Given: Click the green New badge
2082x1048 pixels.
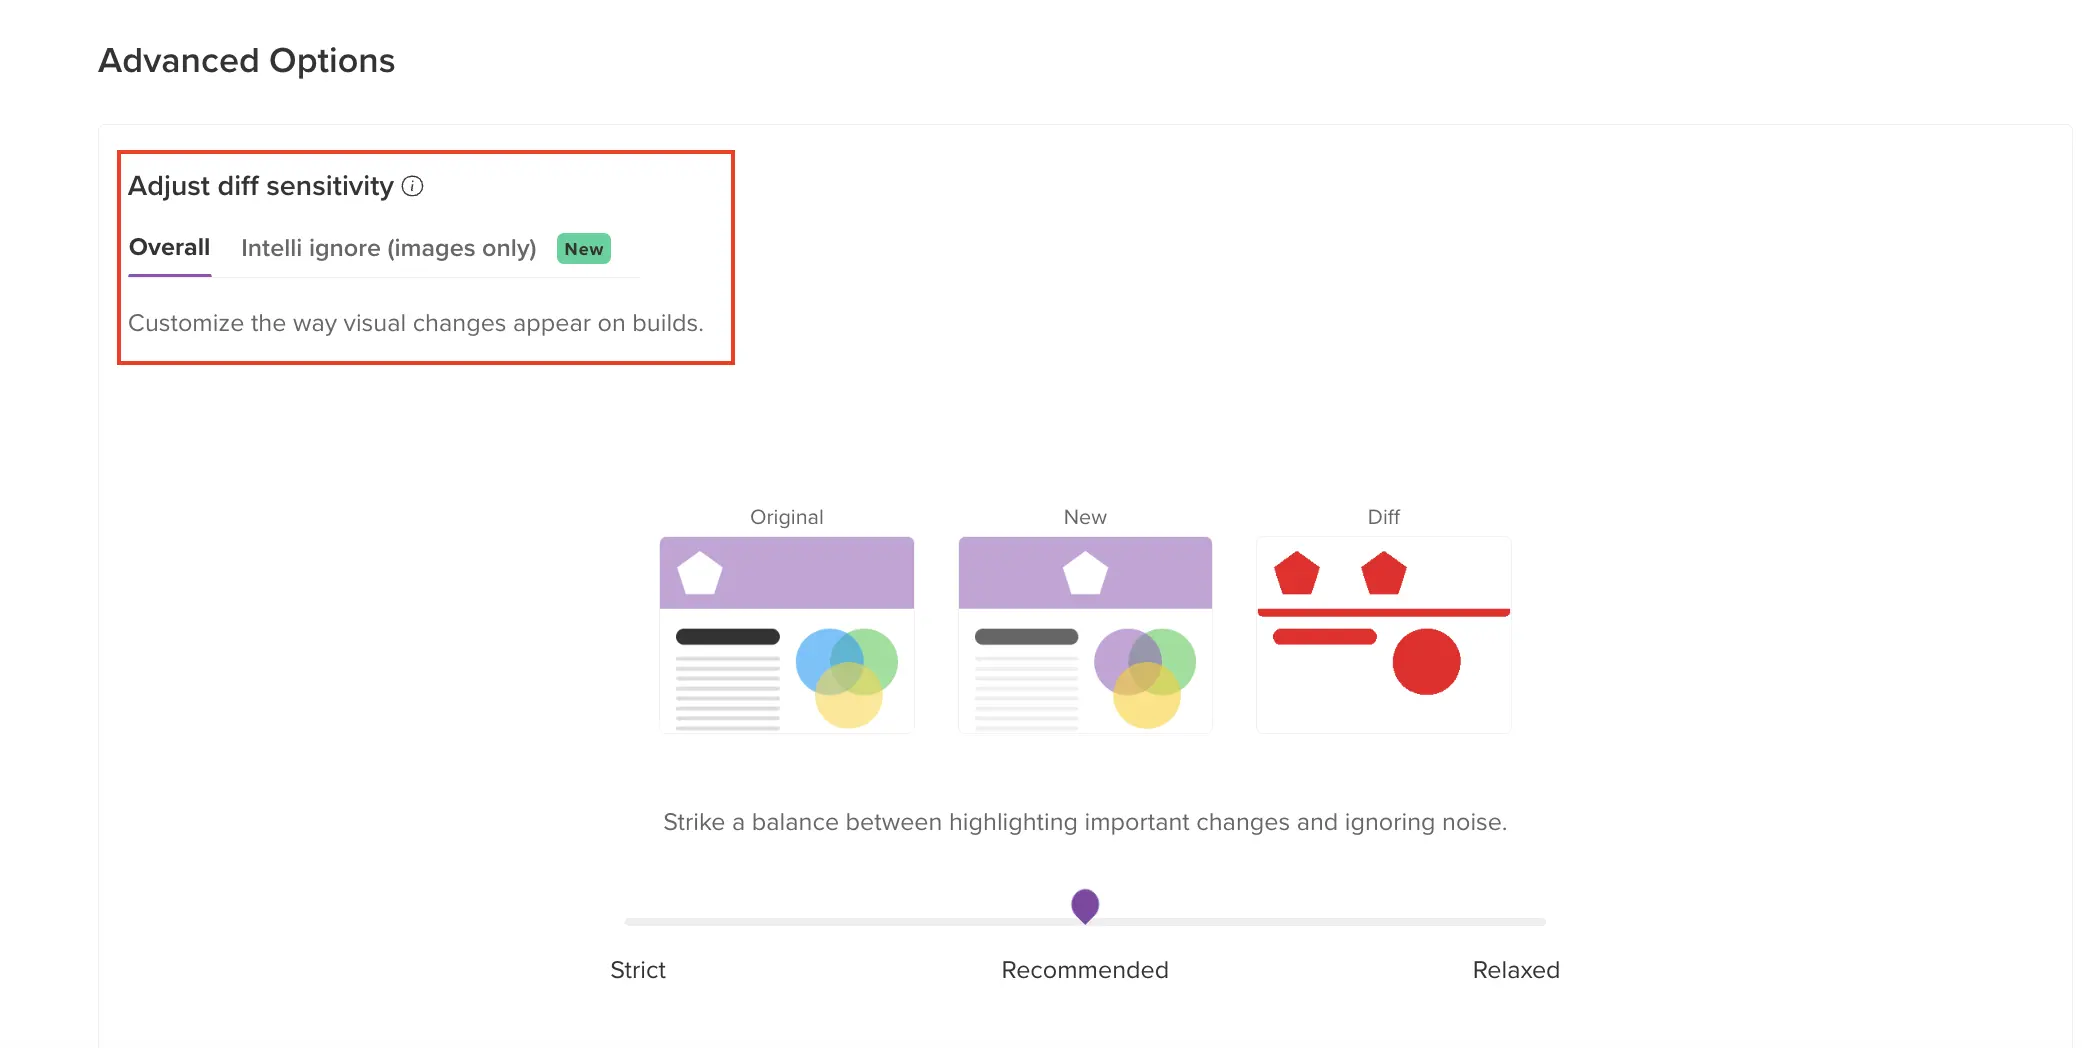Looking at the screenshot, I should (x=583, y=249).
